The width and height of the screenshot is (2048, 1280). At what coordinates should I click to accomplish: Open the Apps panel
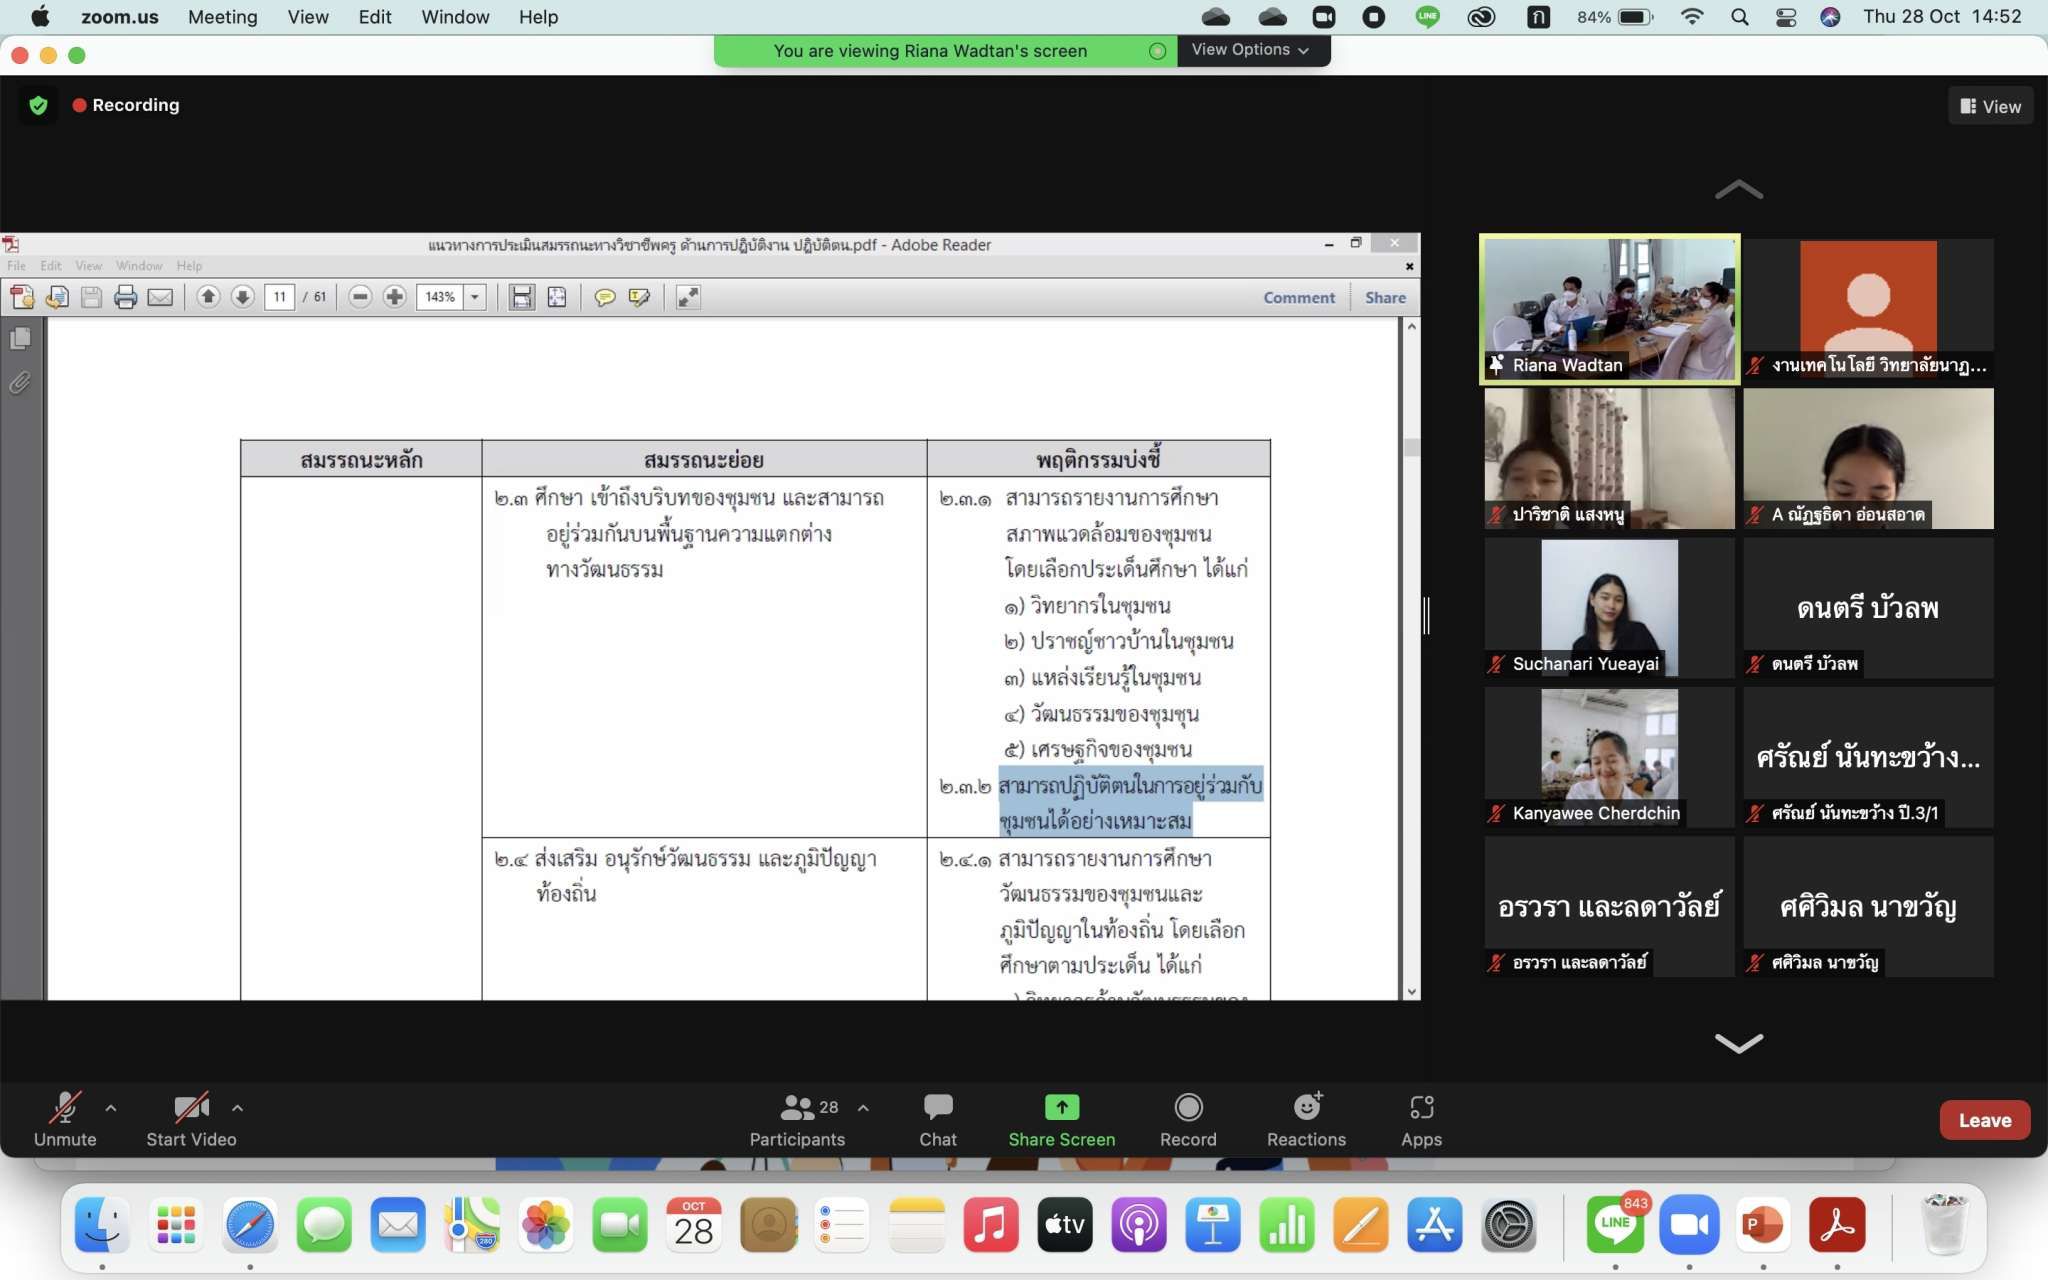click(x=1420, y=1119)
